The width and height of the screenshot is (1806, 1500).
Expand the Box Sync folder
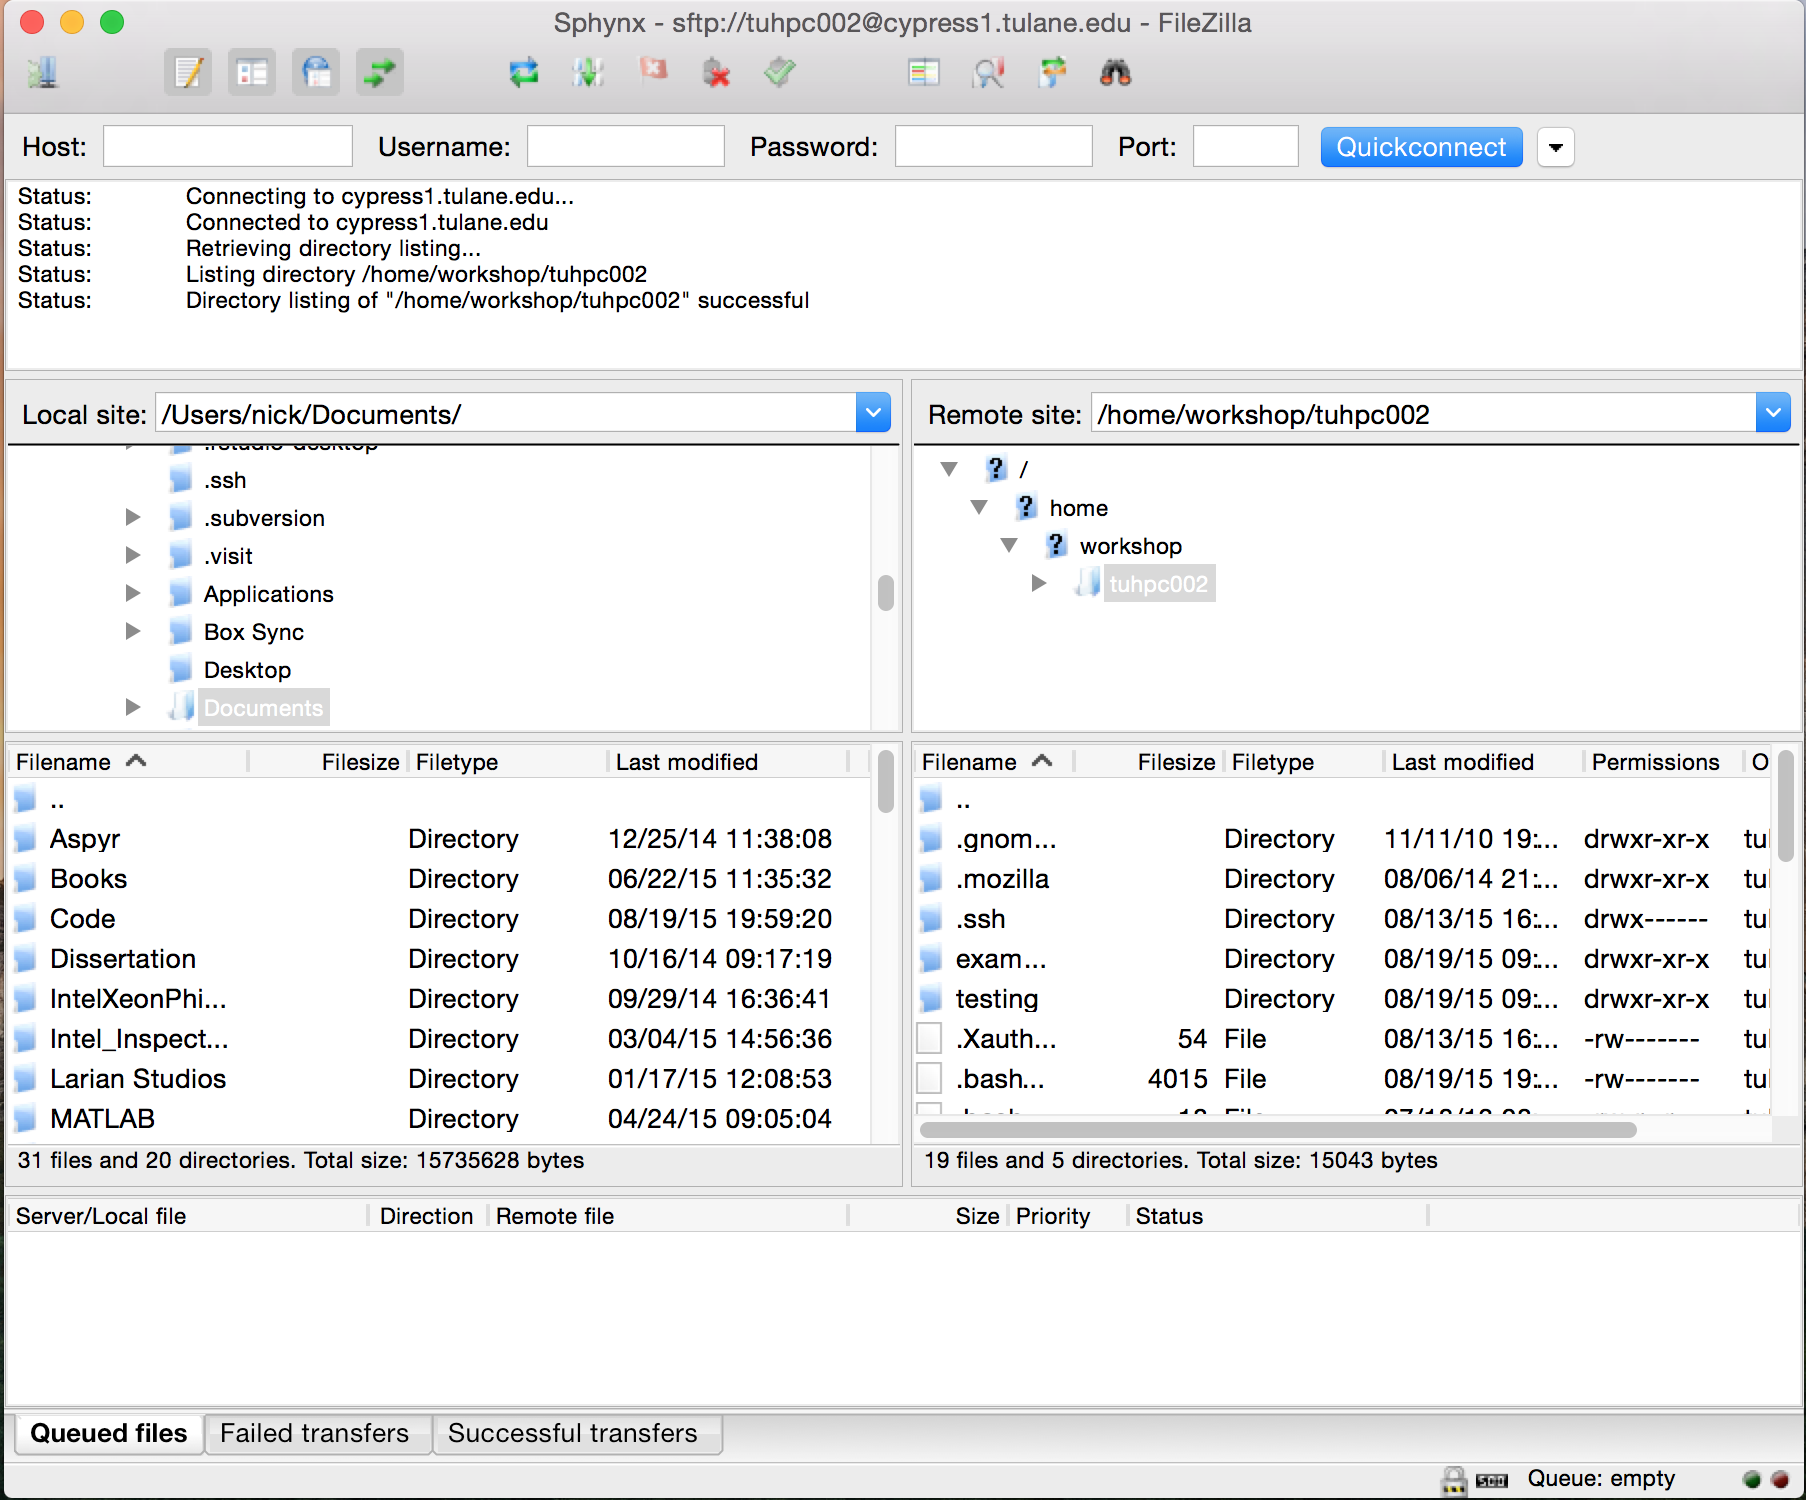(x=132, y=631)
